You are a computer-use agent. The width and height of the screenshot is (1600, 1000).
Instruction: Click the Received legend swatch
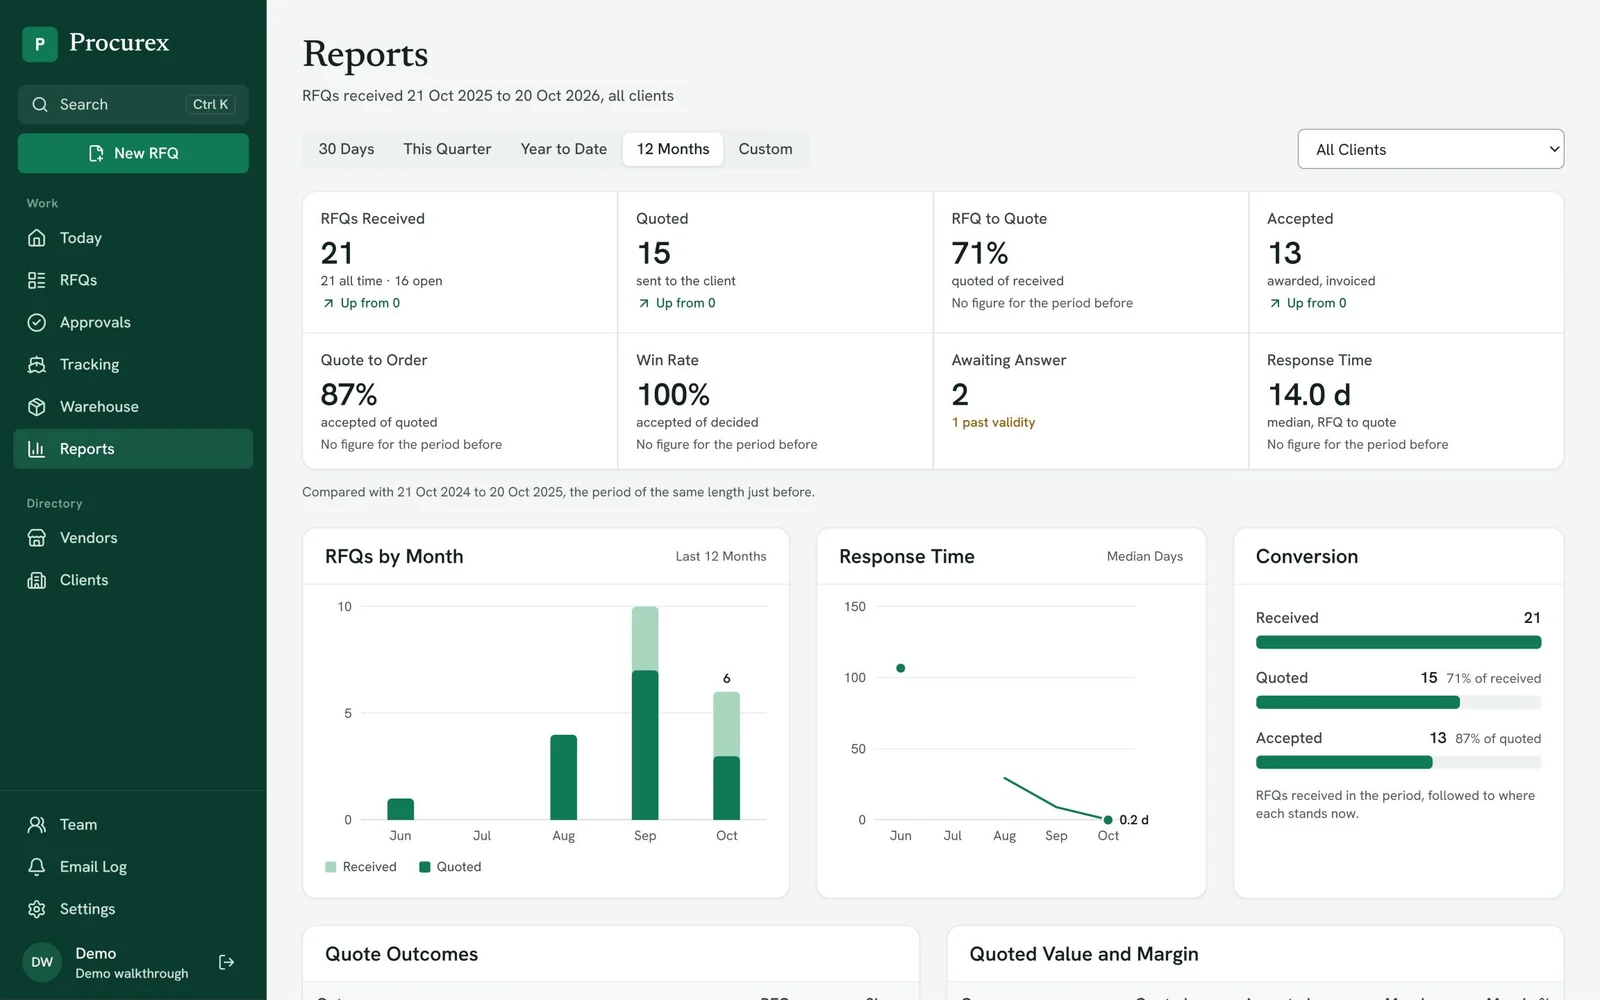click(331, 867)
